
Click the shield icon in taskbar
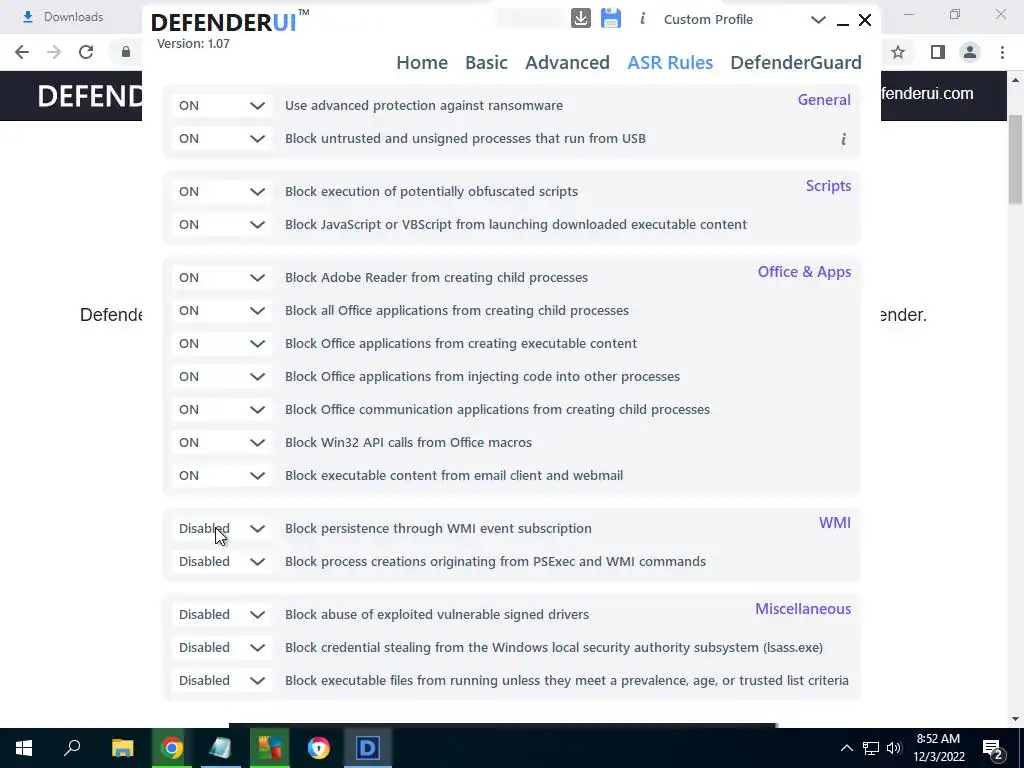319,748
